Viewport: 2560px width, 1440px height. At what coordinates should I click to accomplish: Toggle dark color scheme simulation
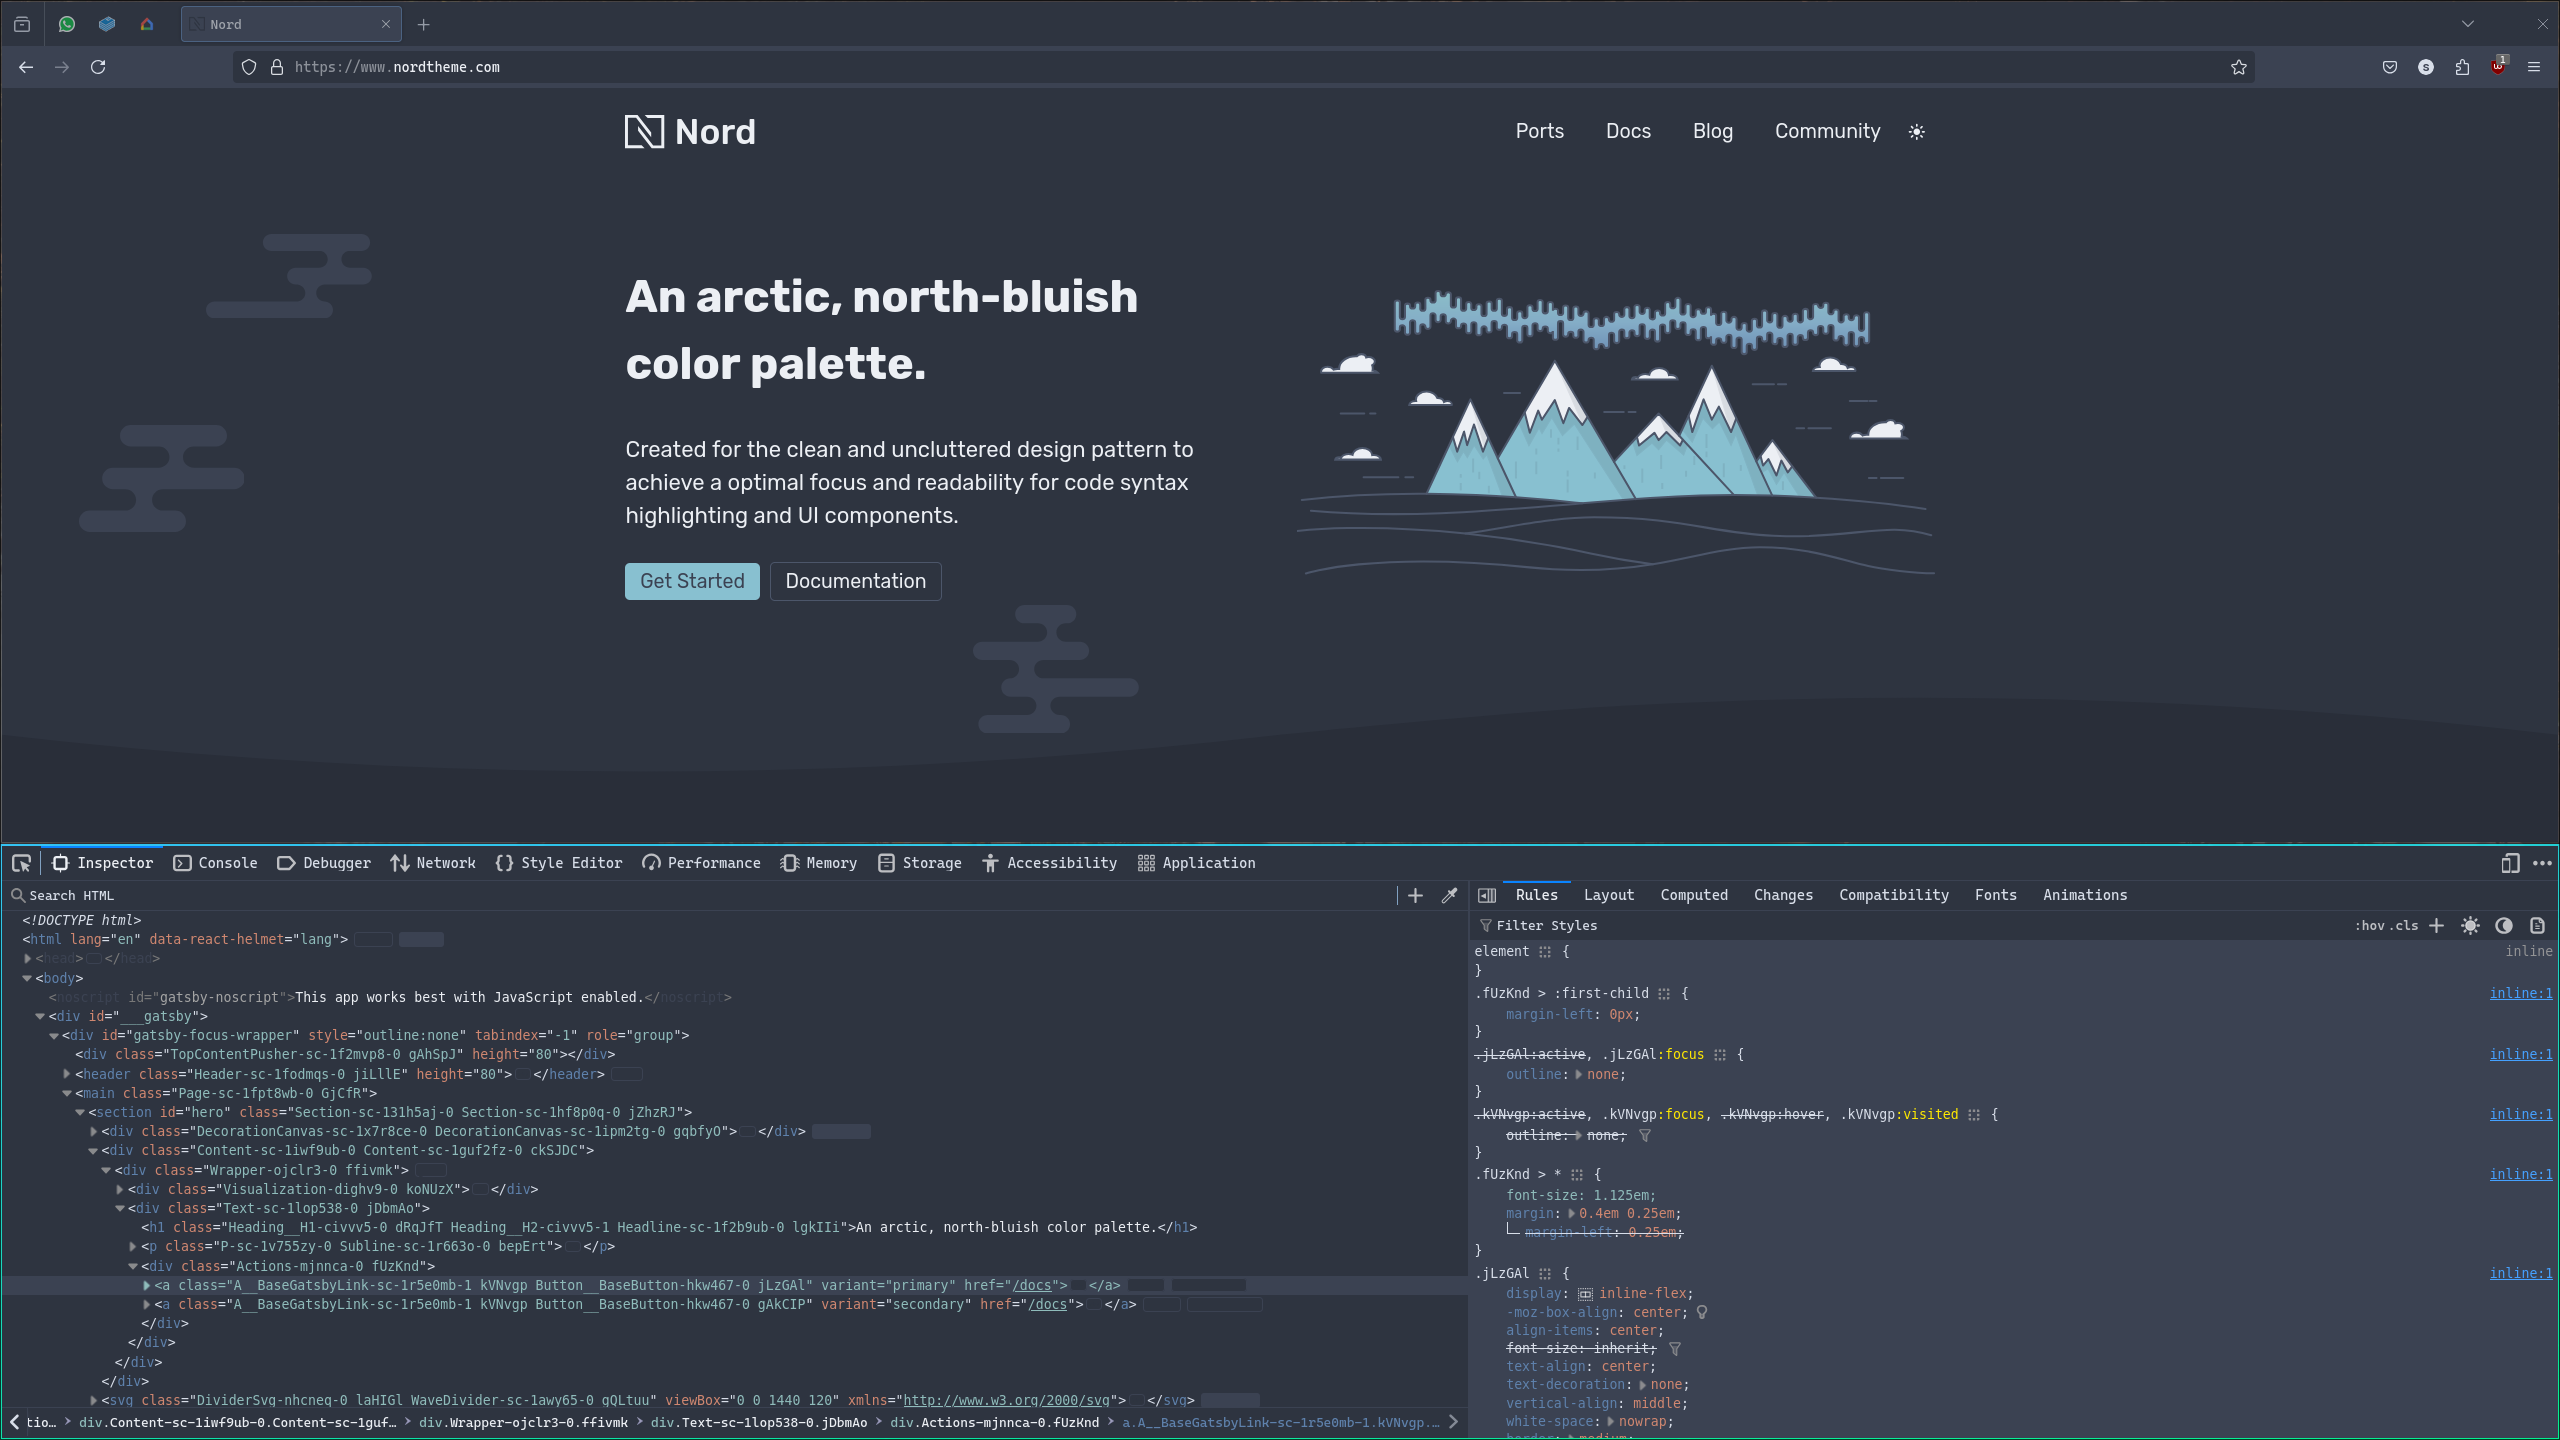tap(2504, 926)
